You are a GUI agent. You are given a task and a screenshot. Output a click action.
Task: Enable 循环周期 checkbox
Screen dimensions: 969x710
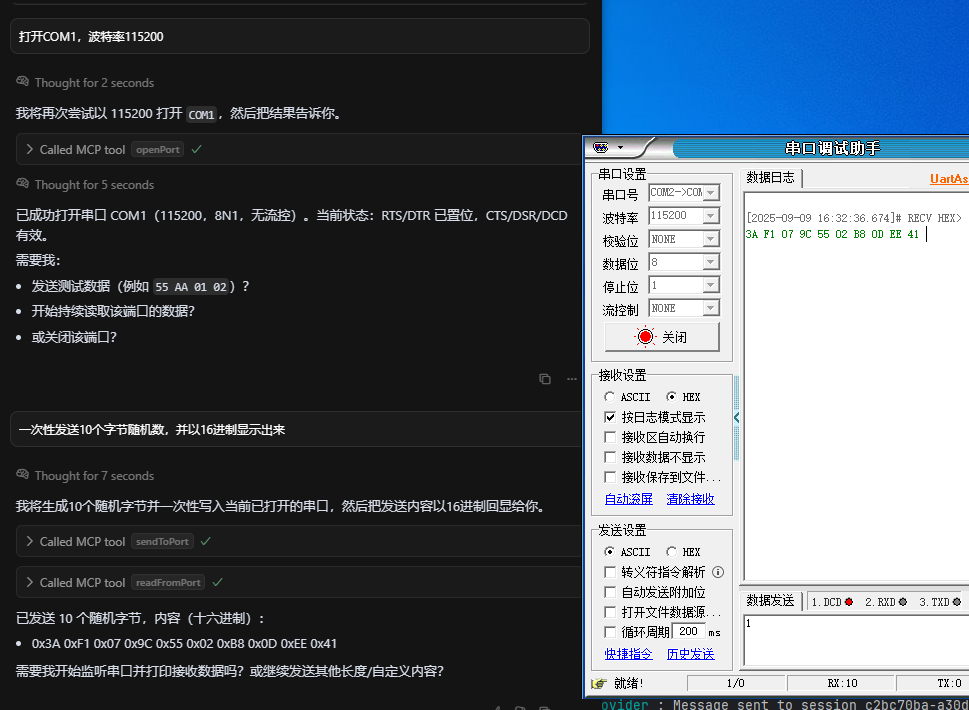click(610, 632)
